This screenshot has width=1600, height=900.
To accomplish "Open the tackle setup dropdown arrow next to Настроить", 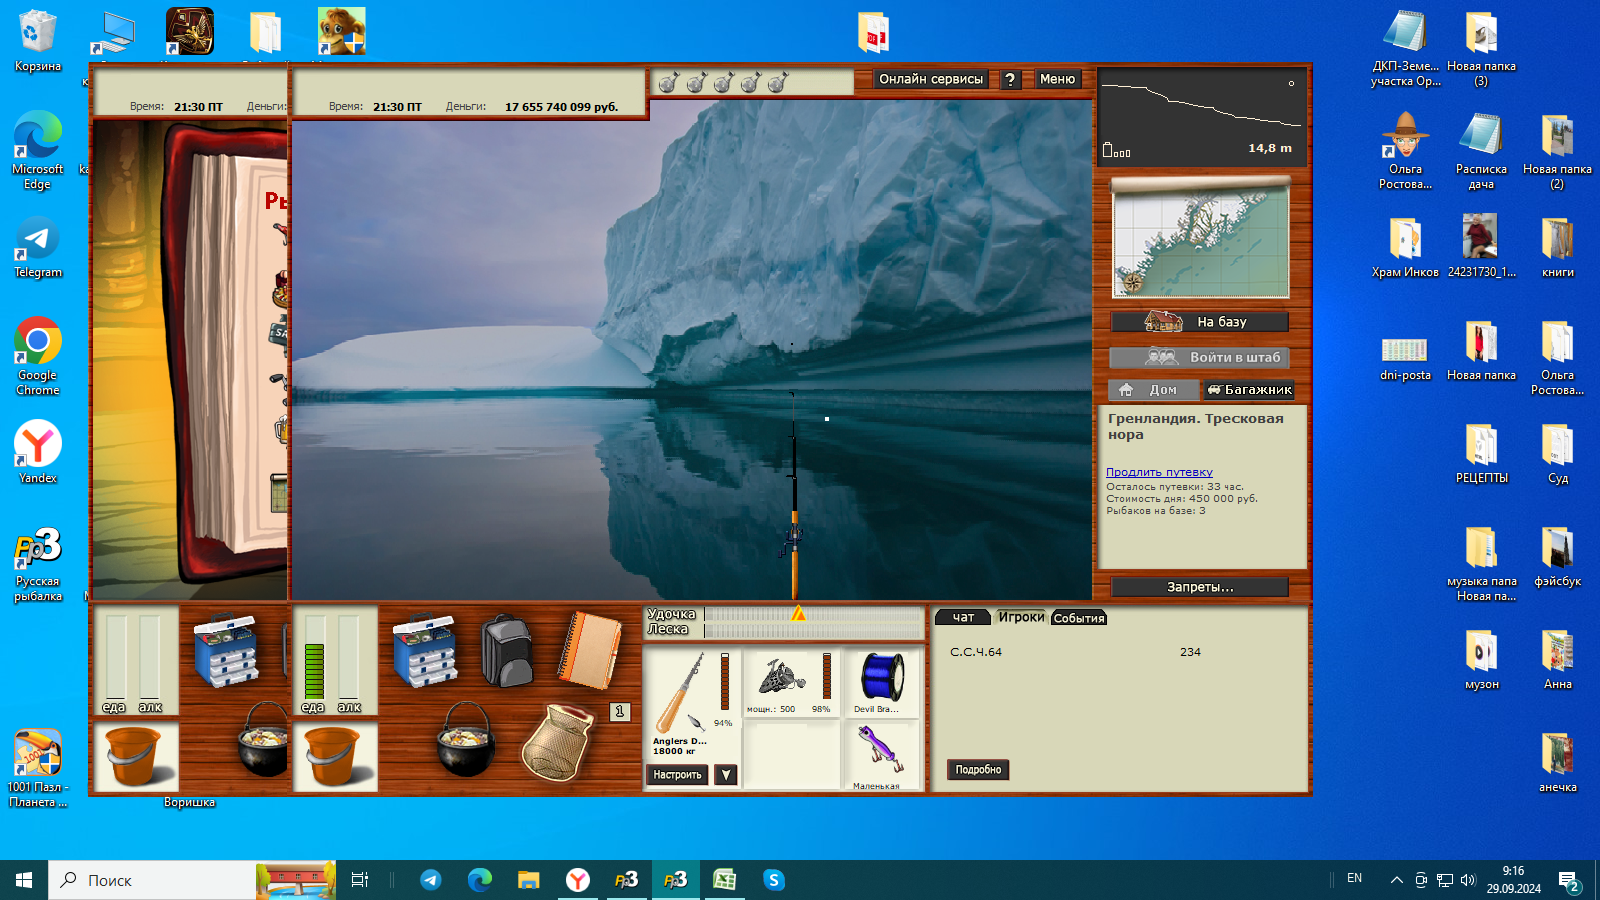I will (x=726, y=775).
